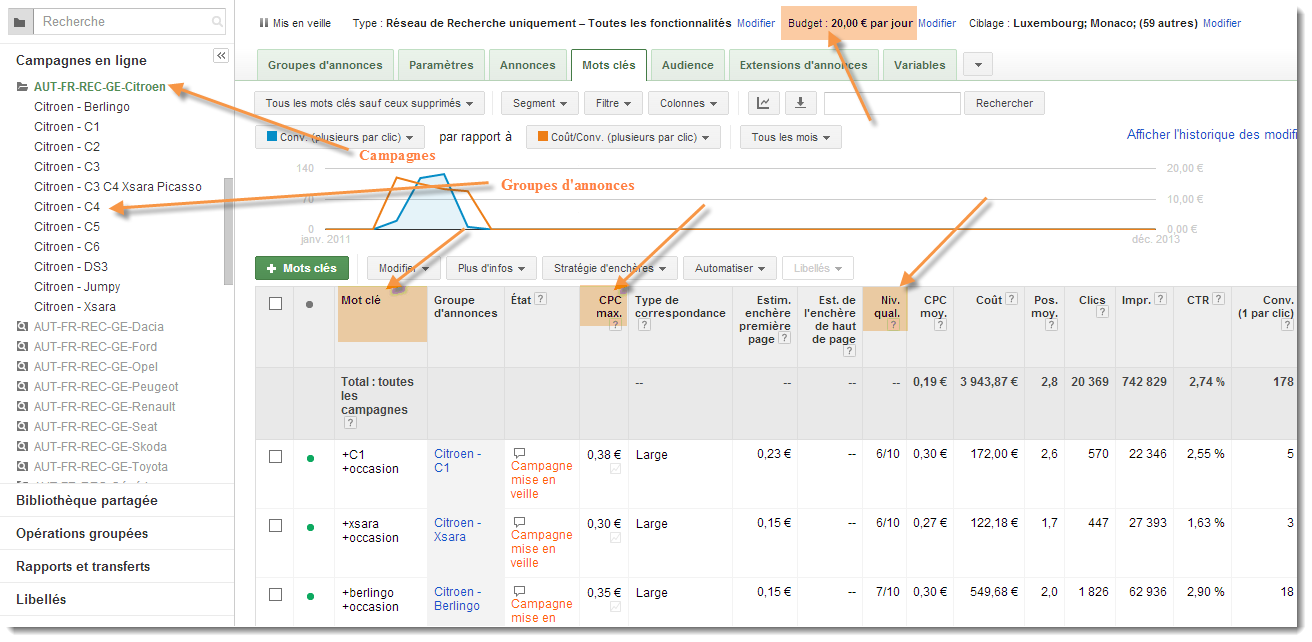Open the Modifier dropdown beside + Mots clés
Screen dimensions: 1312x642
[x=404, y=268]
